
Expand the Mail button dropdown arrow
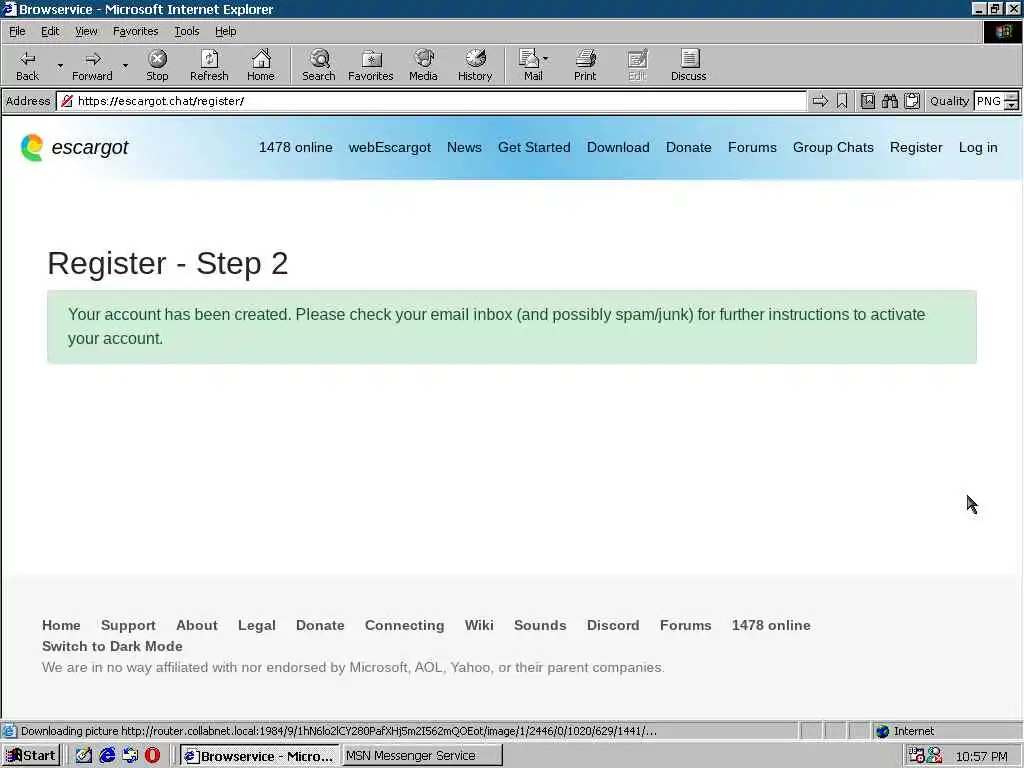point(546,59)
